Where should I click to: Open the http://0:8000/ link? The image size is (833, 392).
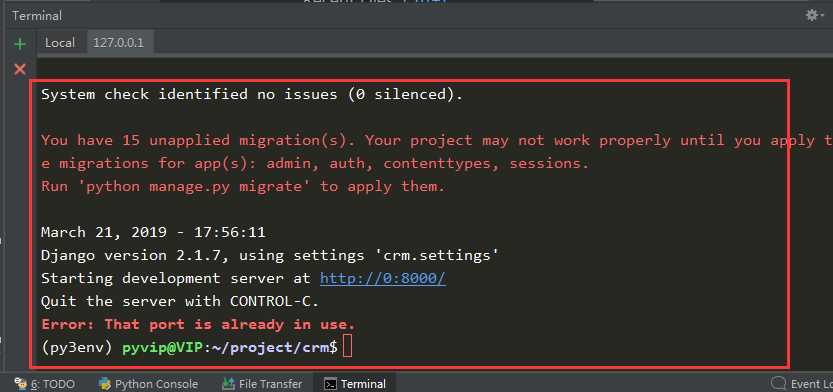click(x=382, y=278)
